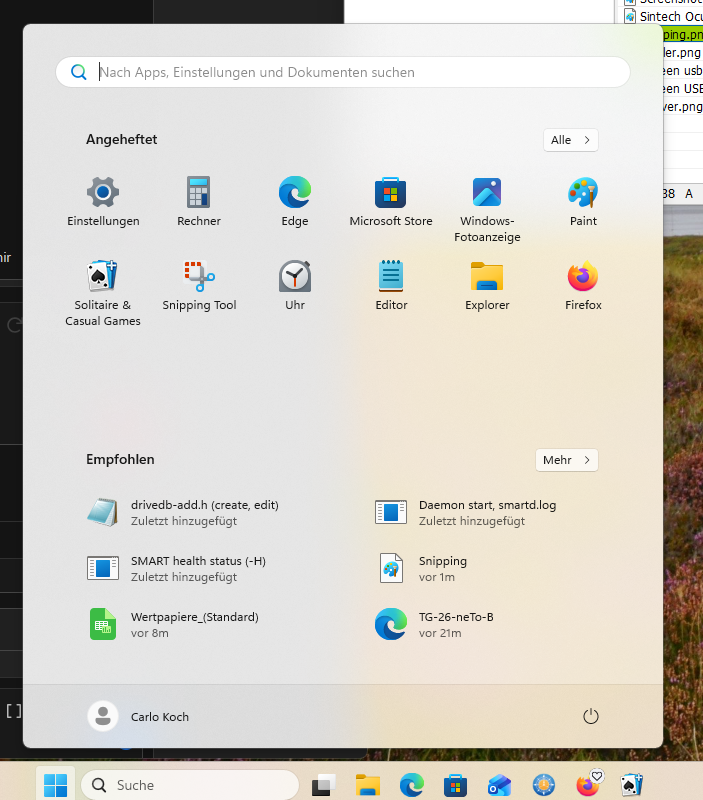Open Task View from the taskbar

click(324, 785)
